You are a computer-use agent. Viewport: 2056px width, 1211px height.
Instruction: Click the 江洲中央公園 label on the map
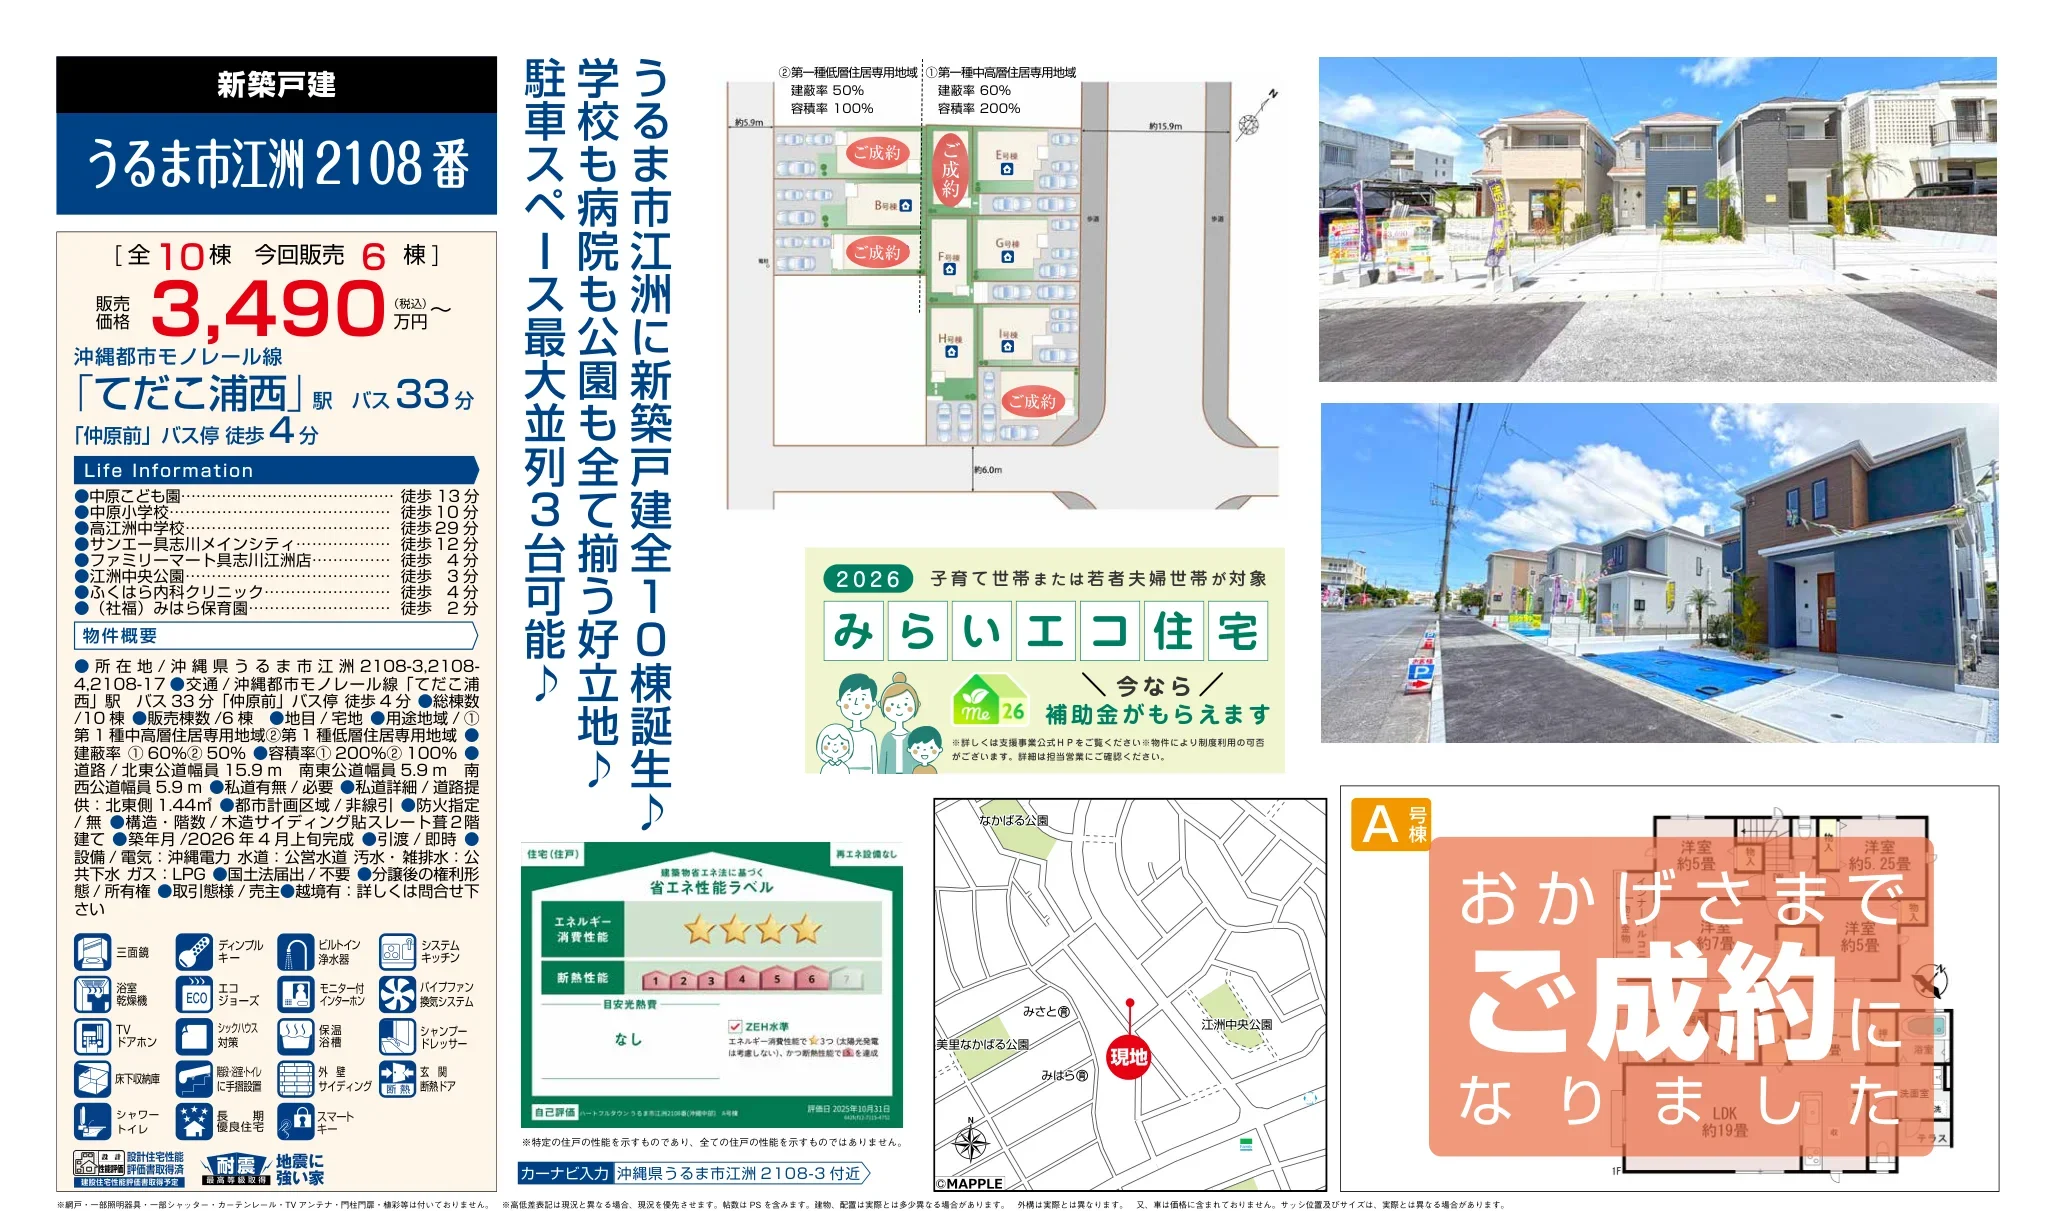[x=1236, y=1025]
